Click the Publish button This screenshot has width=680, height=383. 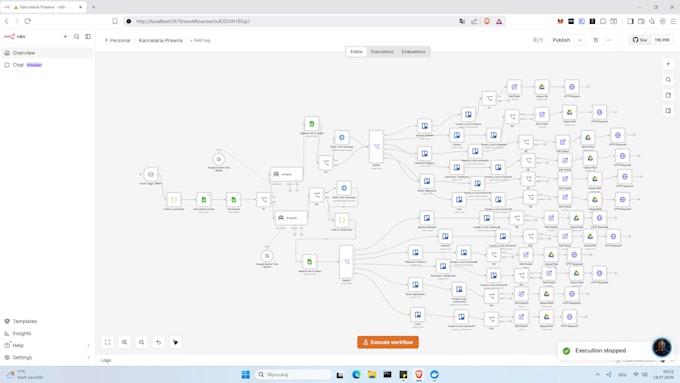click(561, 40)
